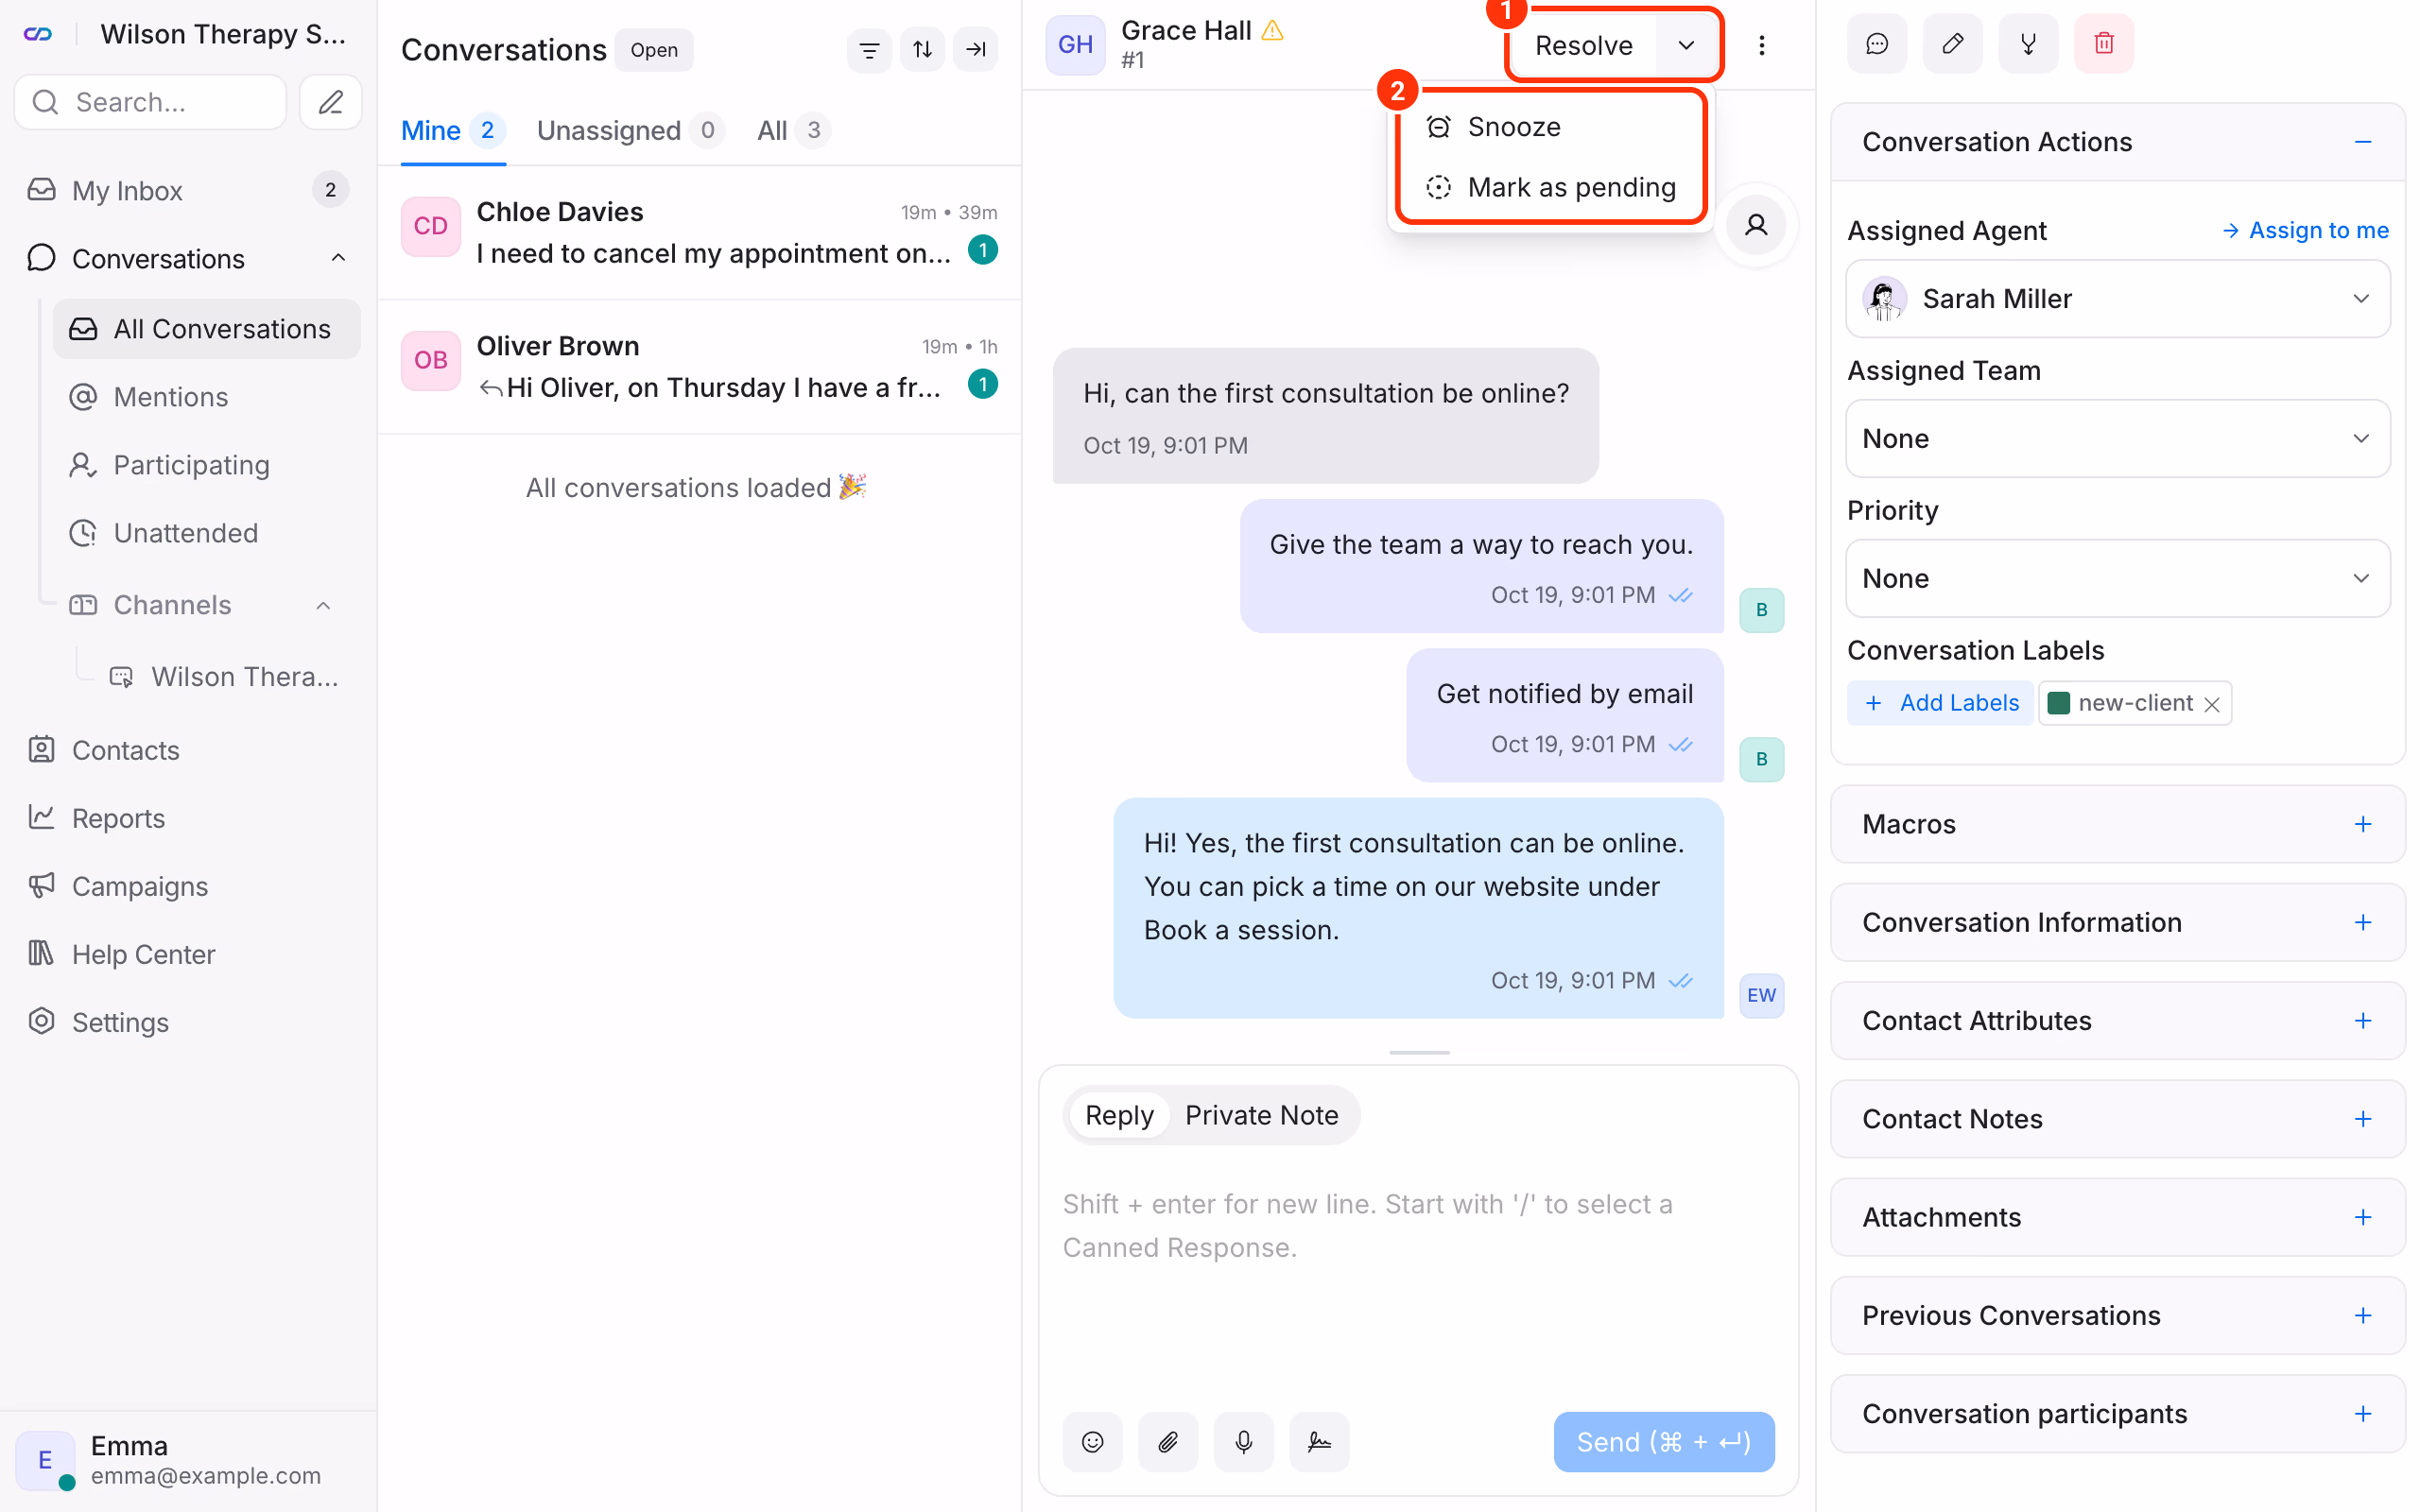Click the compose new conversation pencil icon
The image size is (2420, 1512).
pyautogui.click(x=330, y=102)
